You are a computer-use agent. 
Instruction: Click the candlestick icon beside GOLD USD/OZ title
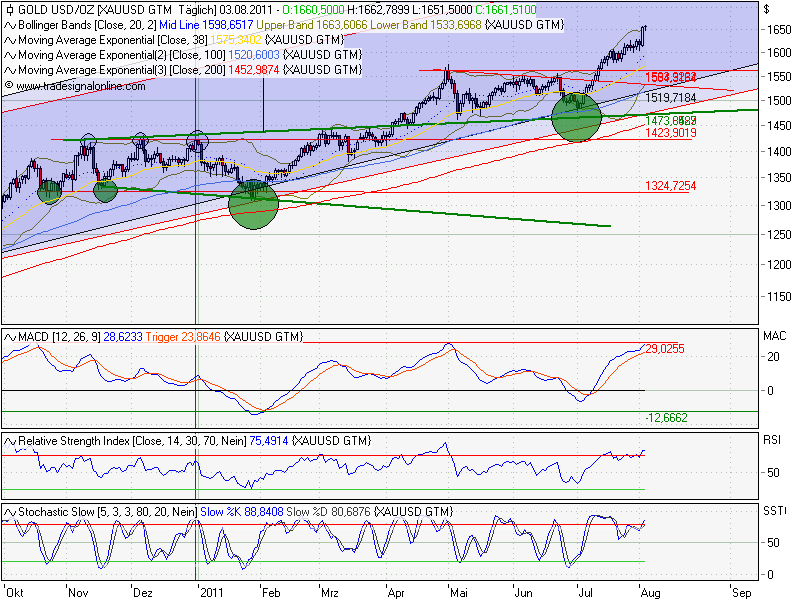point(9,10)
